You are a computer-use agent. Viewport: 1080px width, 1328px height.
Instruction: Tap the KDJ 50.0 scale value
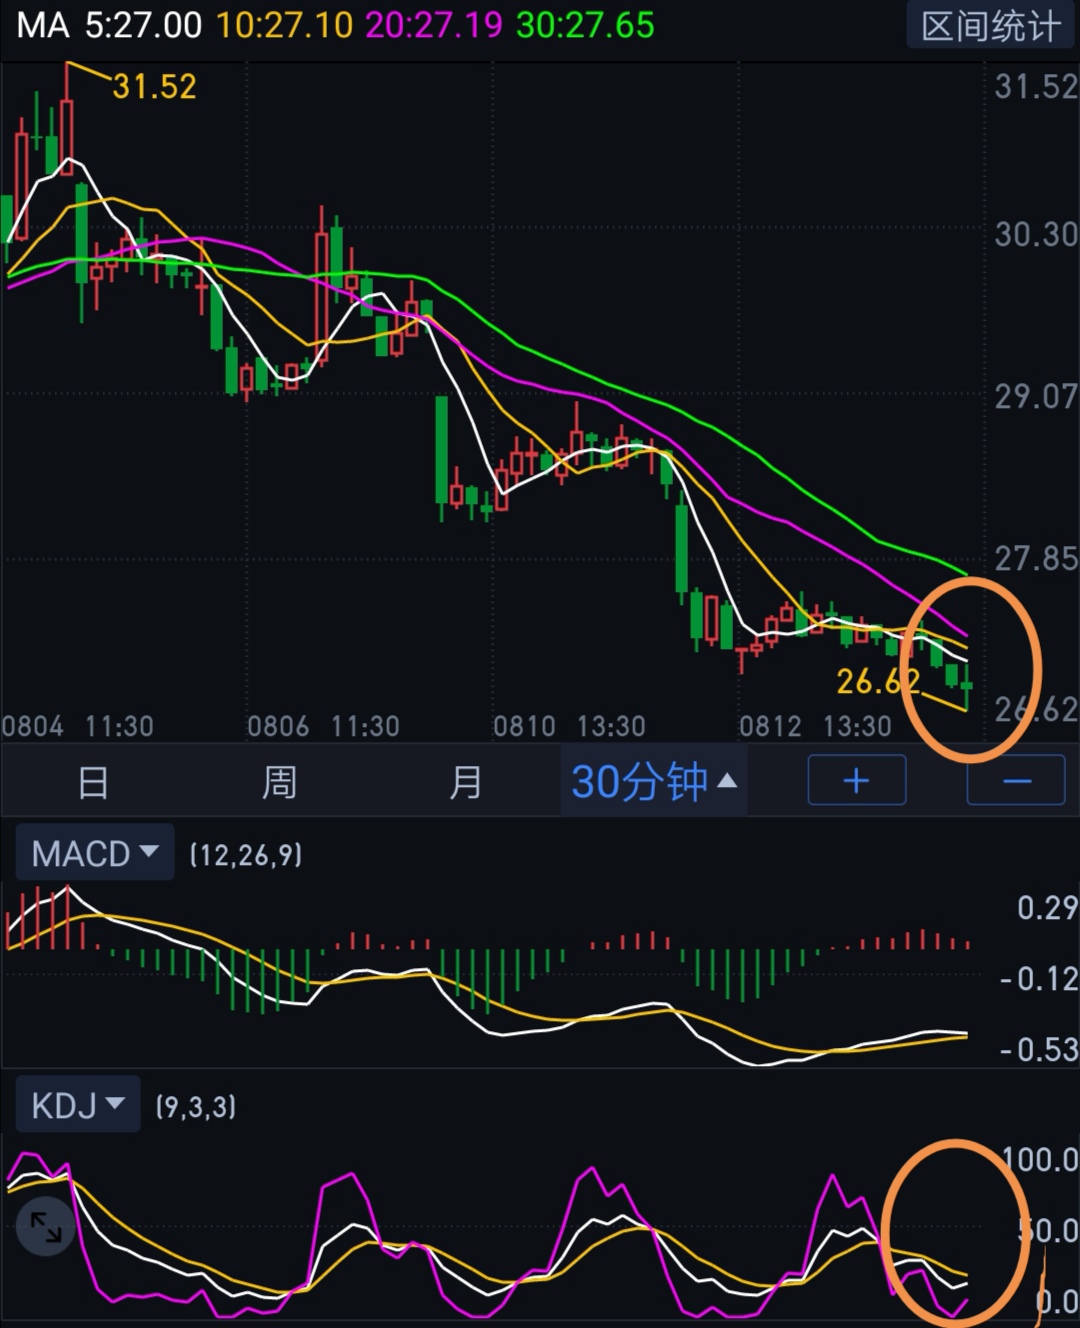[1048, 1231]
